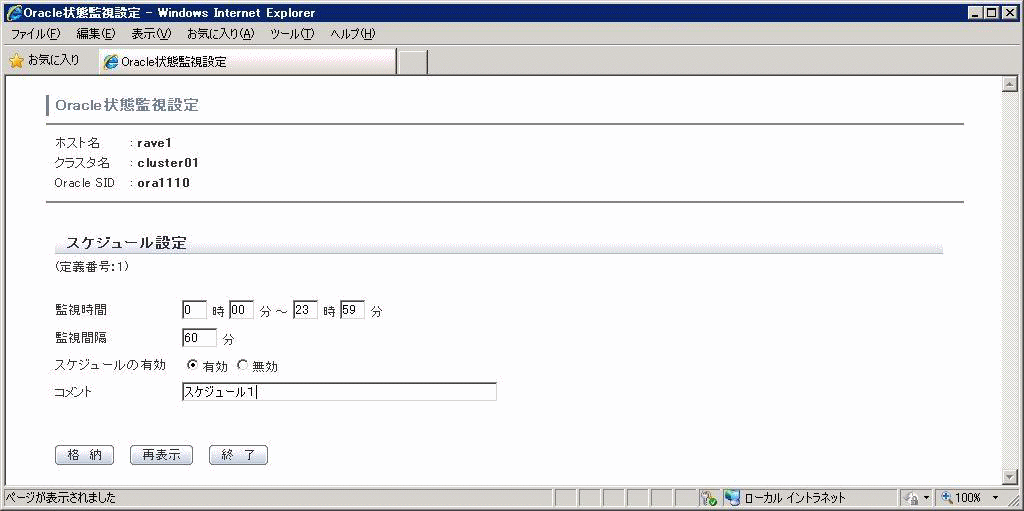
Task: Select the 無効 radio button
Action: (x=242, y=365)
